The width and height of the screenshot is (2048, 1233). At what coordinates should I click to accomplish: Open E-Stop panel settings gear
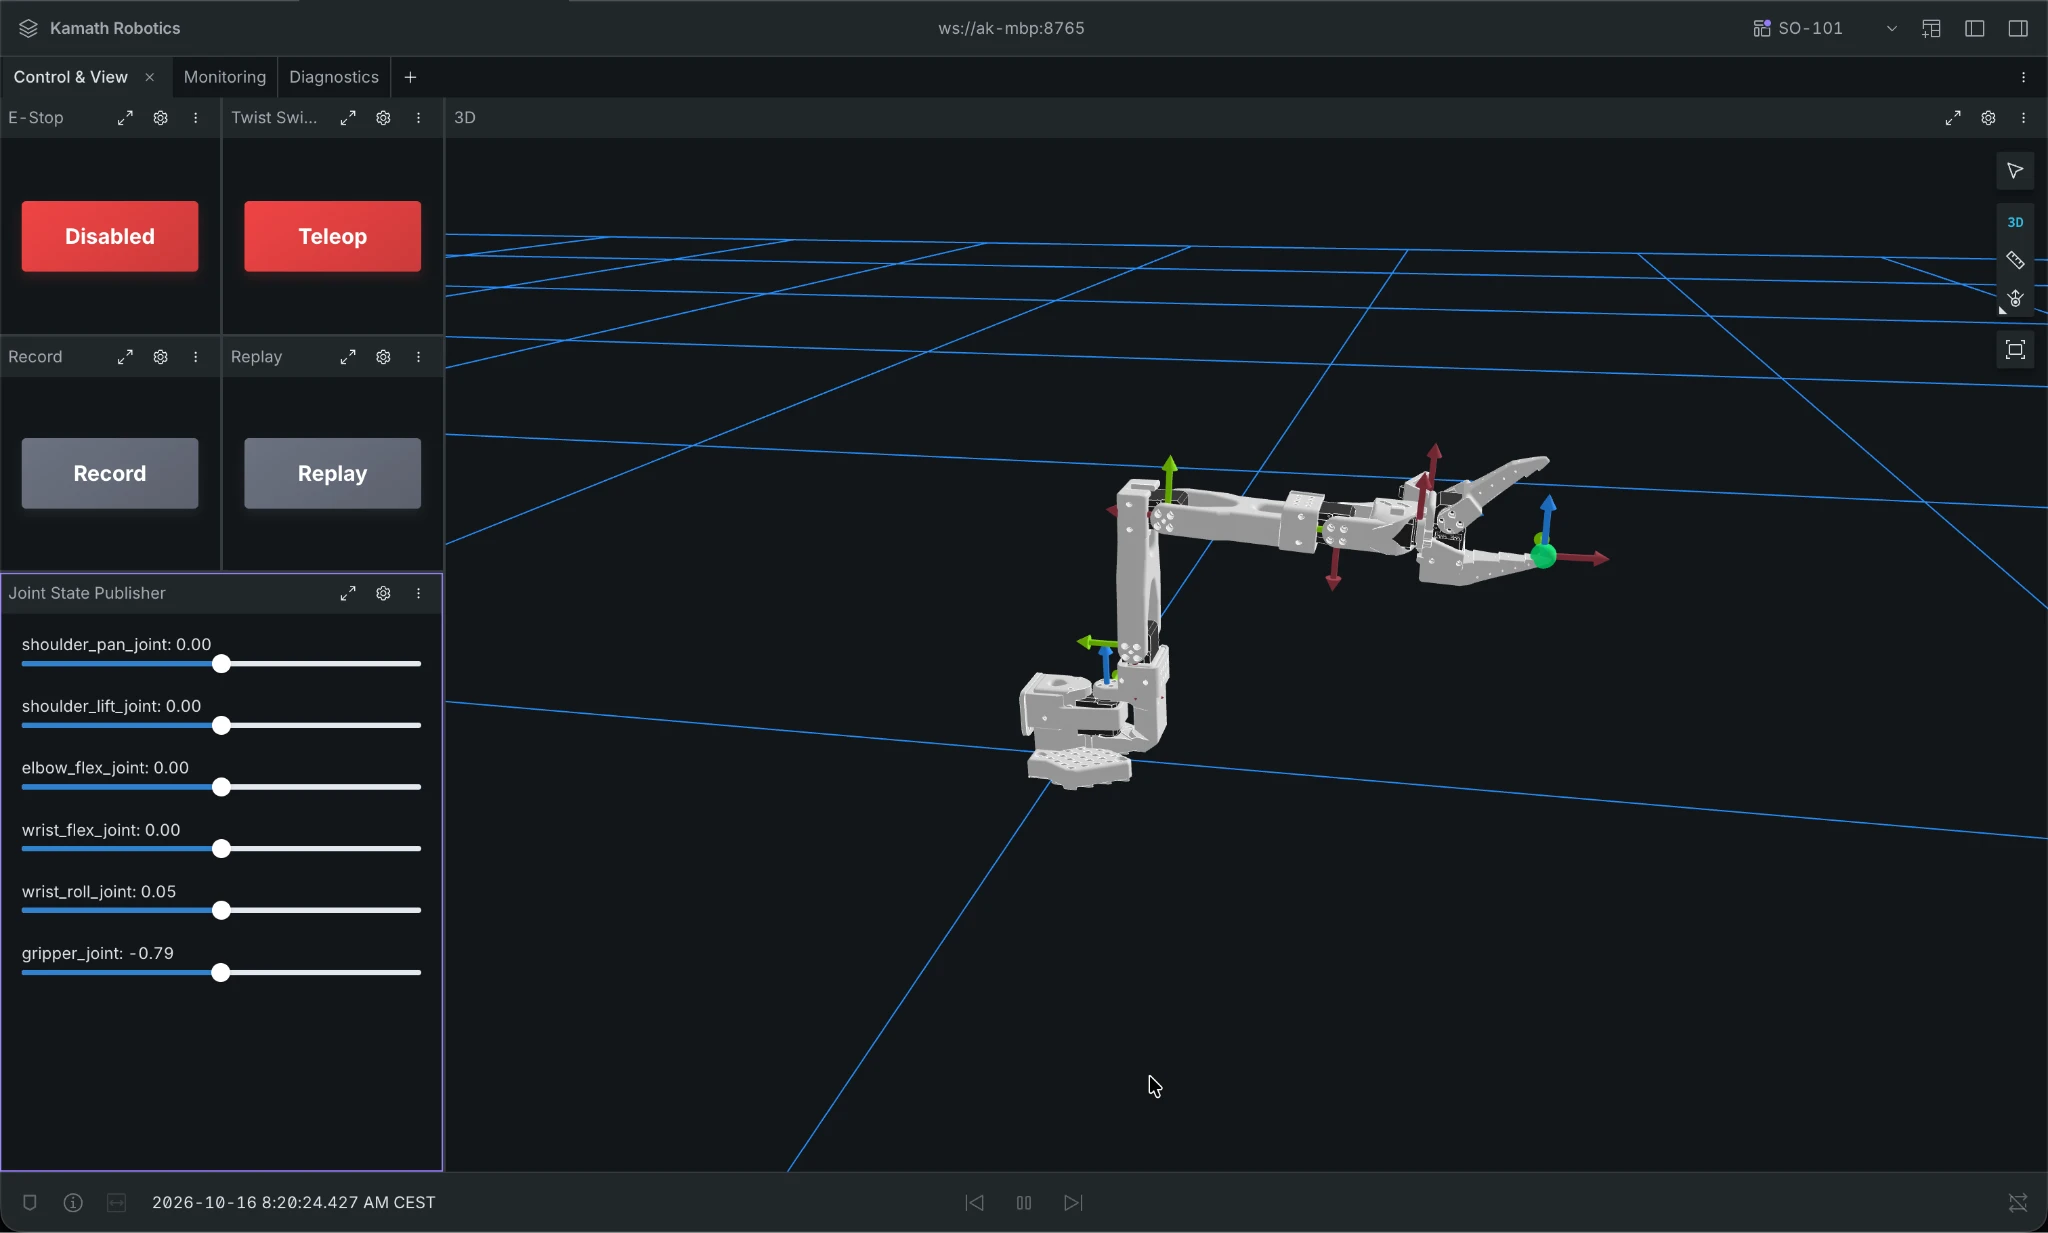tap(160, 118)
